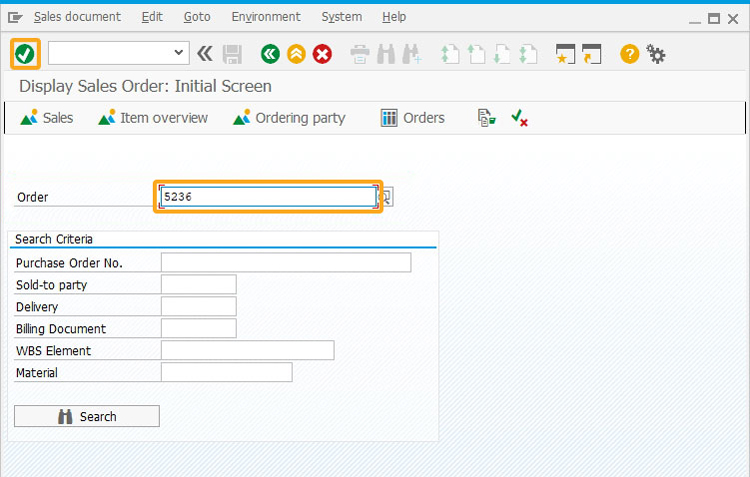
Task: Open the System menu
Action: 342,17
